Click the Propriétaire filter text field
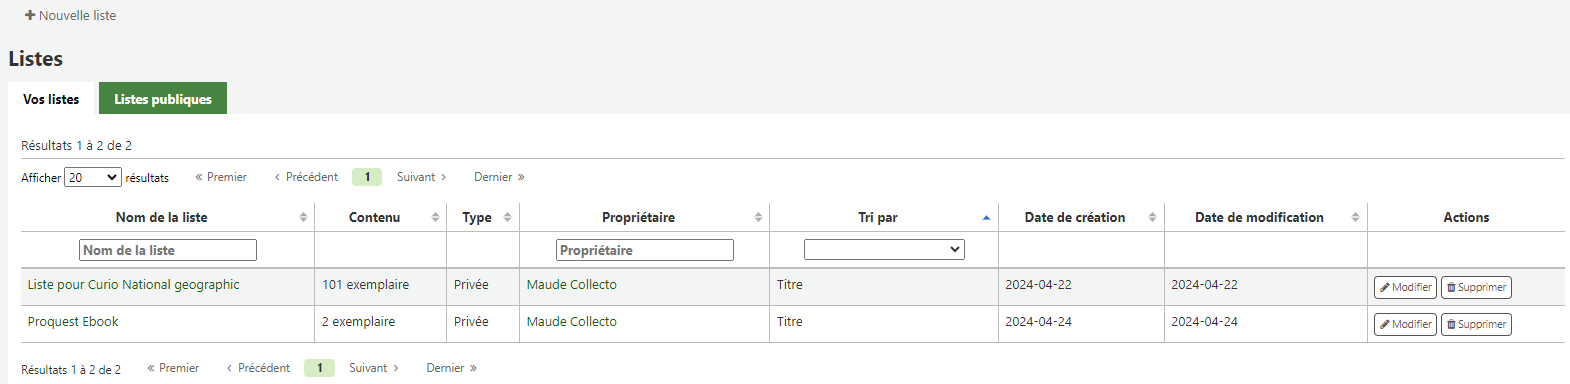 coord(645,250)
